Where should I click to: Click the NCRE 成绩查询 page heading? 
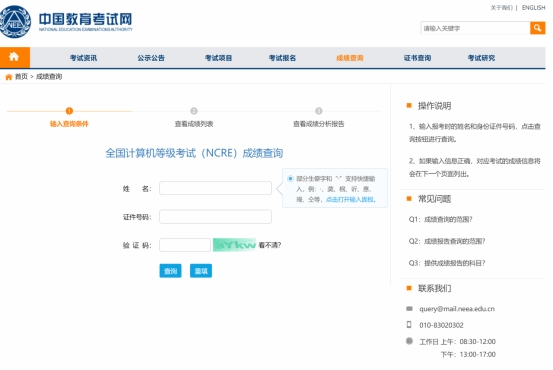click(194, 153)
